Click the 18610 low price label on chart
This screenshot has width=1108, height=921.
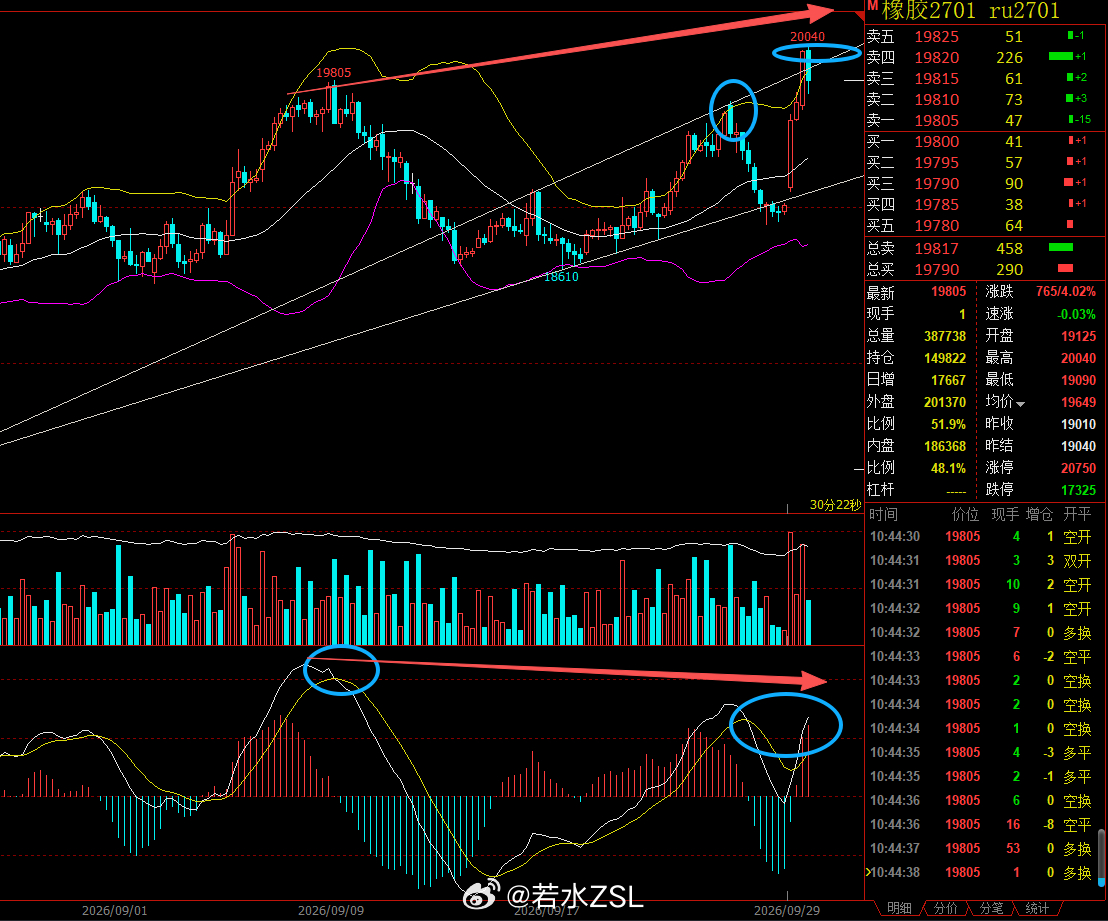pos(561,276)
